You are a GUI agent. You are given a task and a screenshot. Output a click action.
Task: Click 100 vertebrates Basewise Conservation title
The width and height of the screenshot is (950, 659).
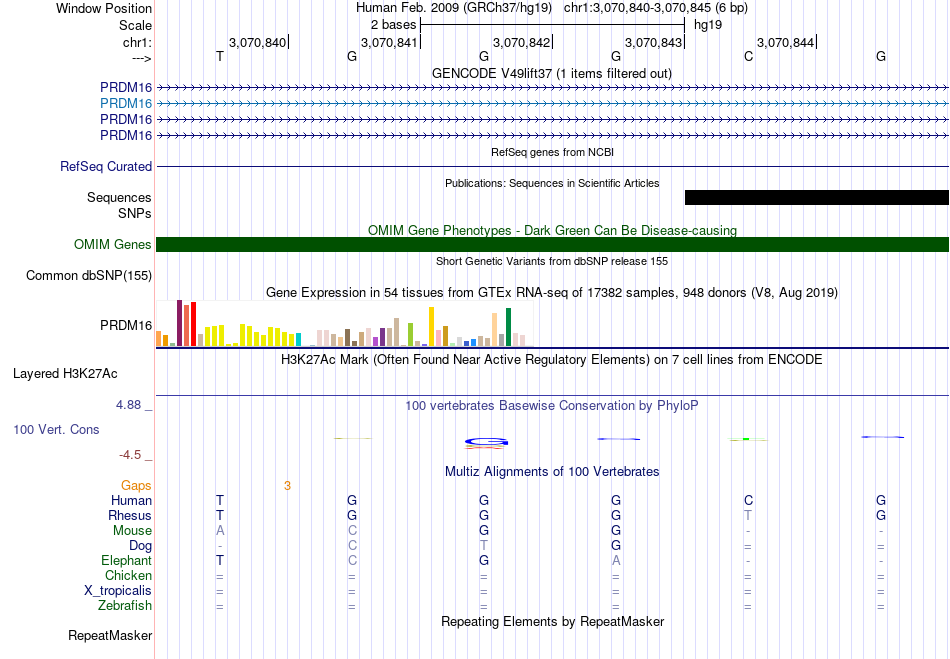point(552,405)
